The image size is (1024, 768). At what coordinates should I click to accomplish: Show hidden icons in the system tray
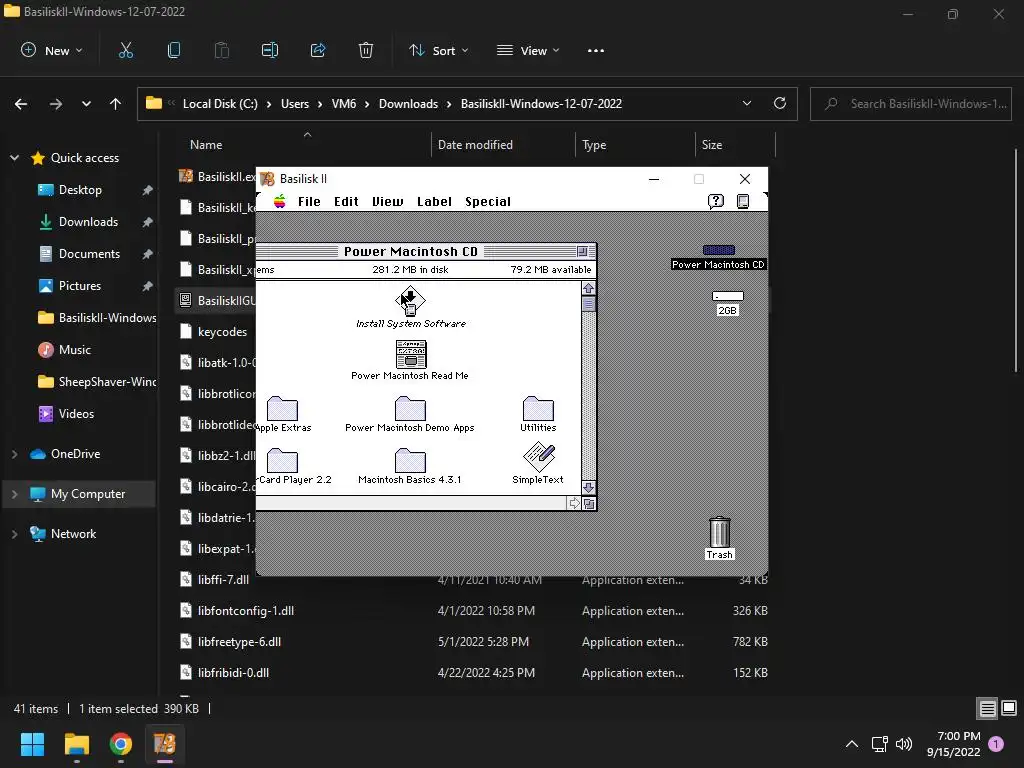(x=852, y=744)
